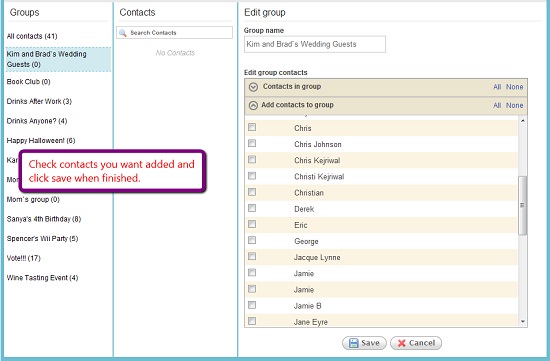
Task: Click the scroll down arrow of contact list
Action: click(x=523, y=321)
